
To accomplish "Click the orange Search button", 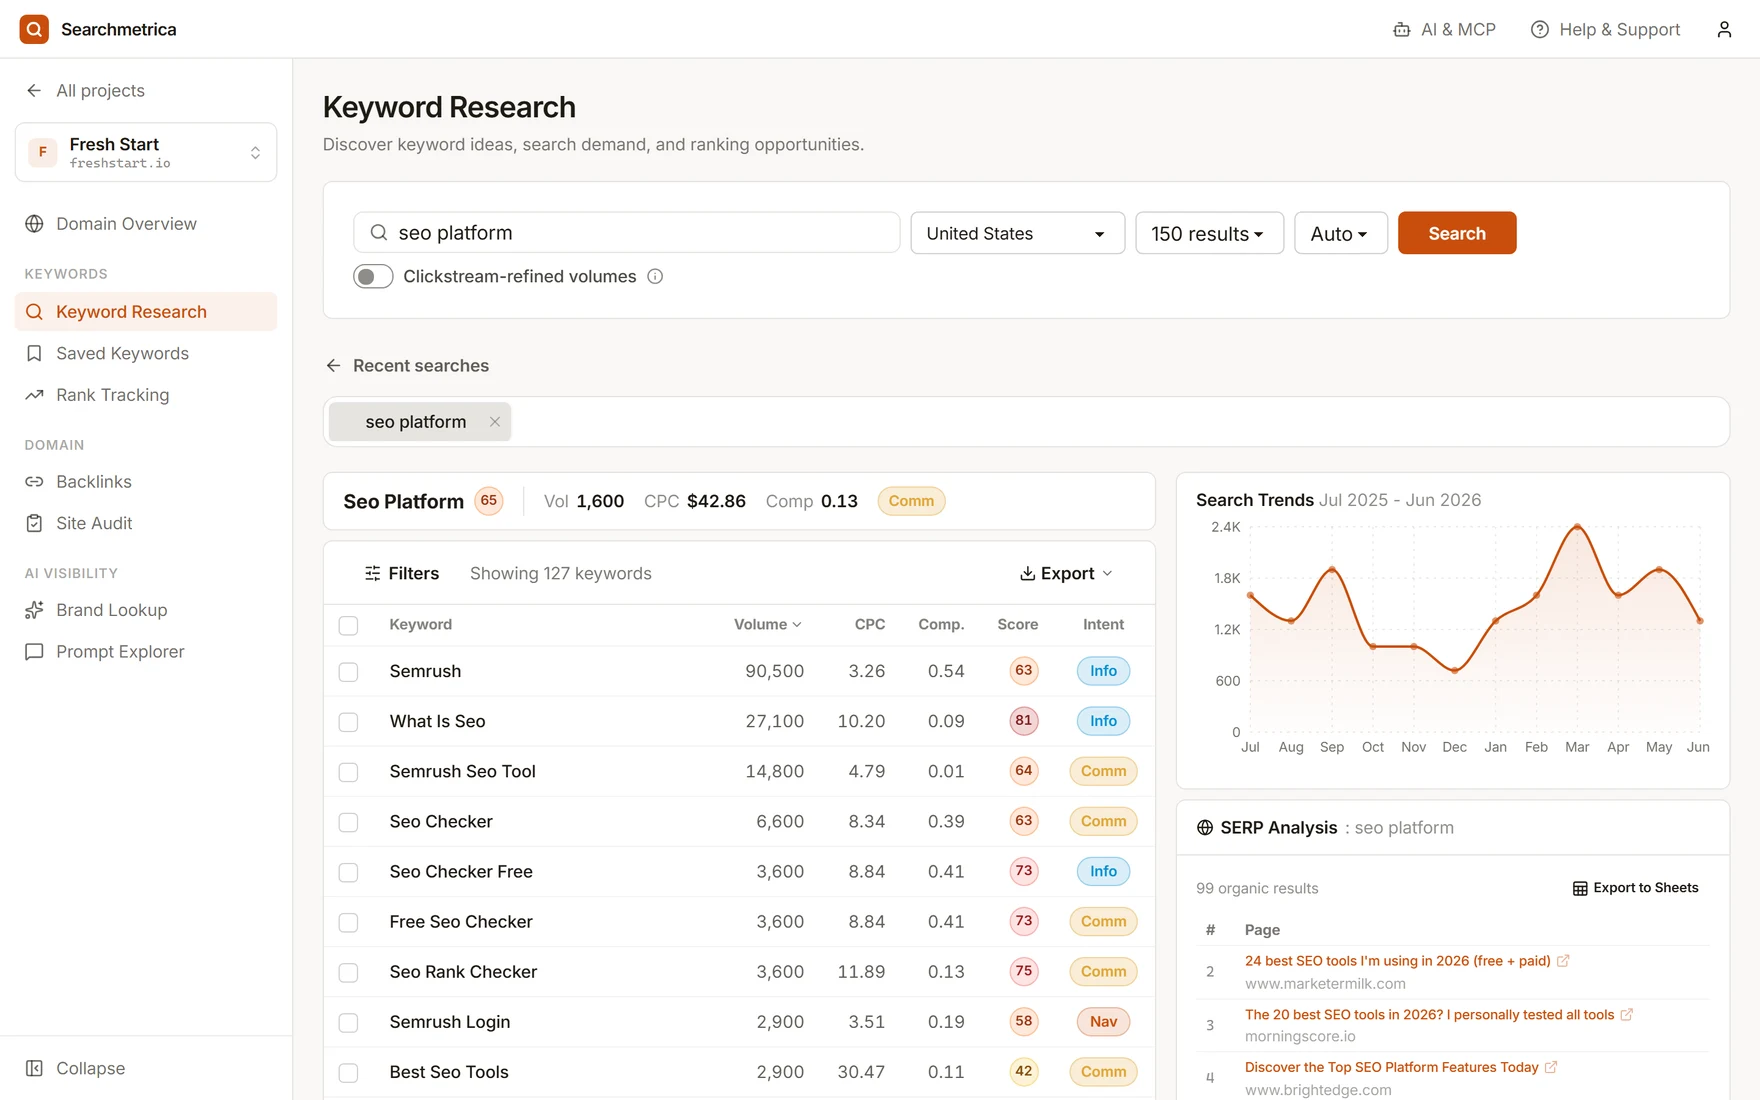I will point(1456,233).
